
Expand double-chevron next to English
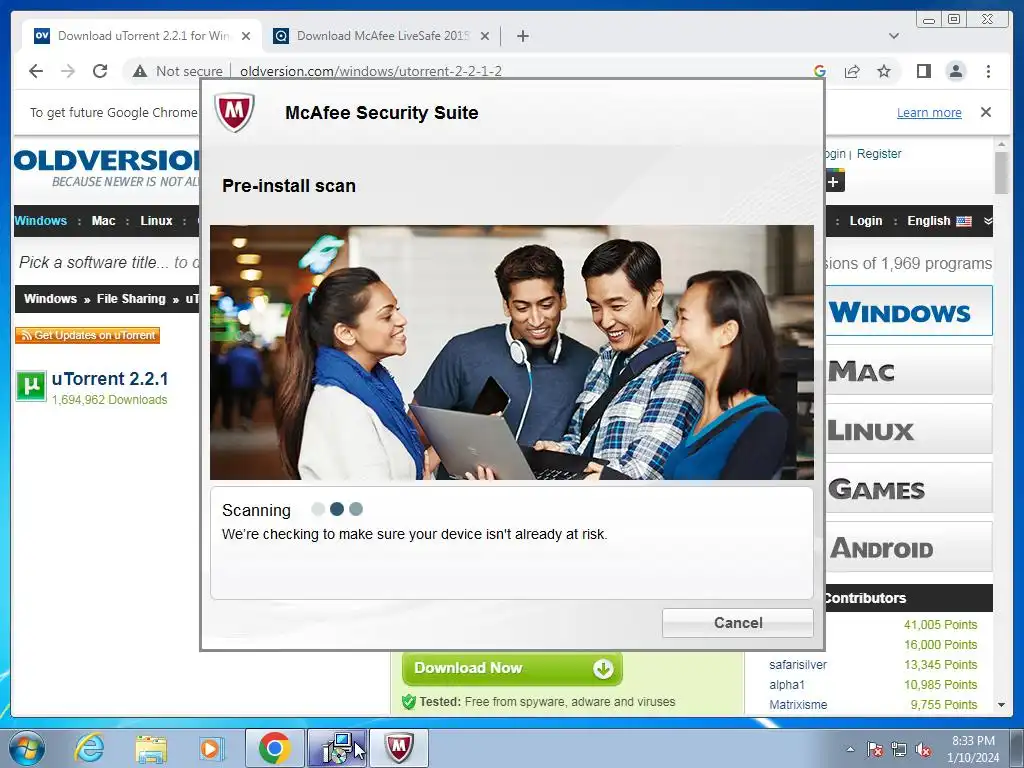987,221
